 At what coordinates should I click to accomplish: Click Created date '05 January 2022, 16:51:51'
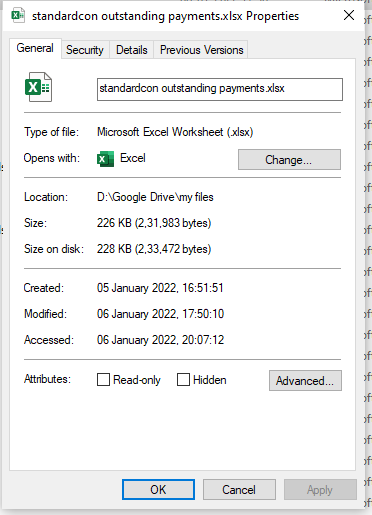click(x=160, y=288)
